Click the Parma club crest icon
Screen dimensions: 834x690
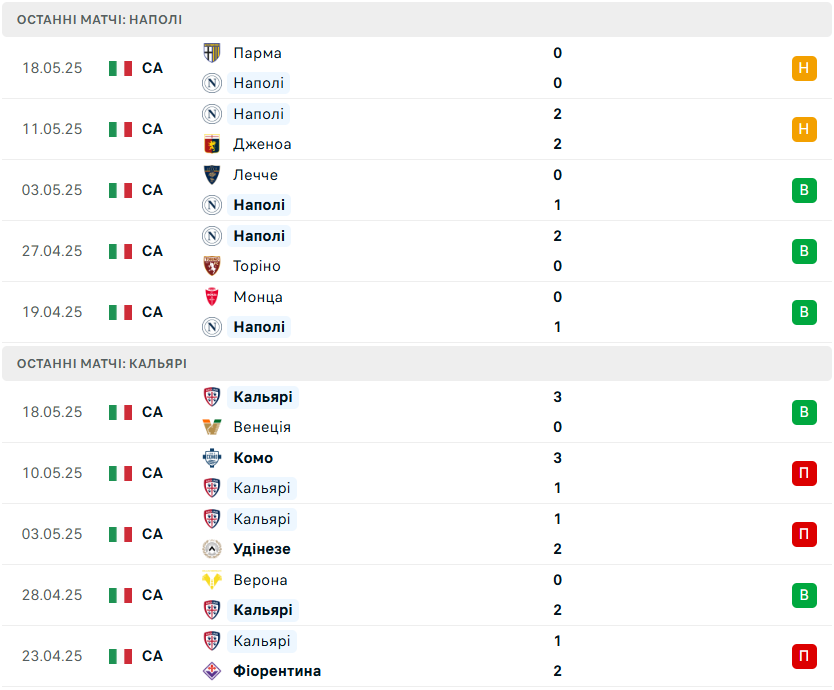(212, 53)
